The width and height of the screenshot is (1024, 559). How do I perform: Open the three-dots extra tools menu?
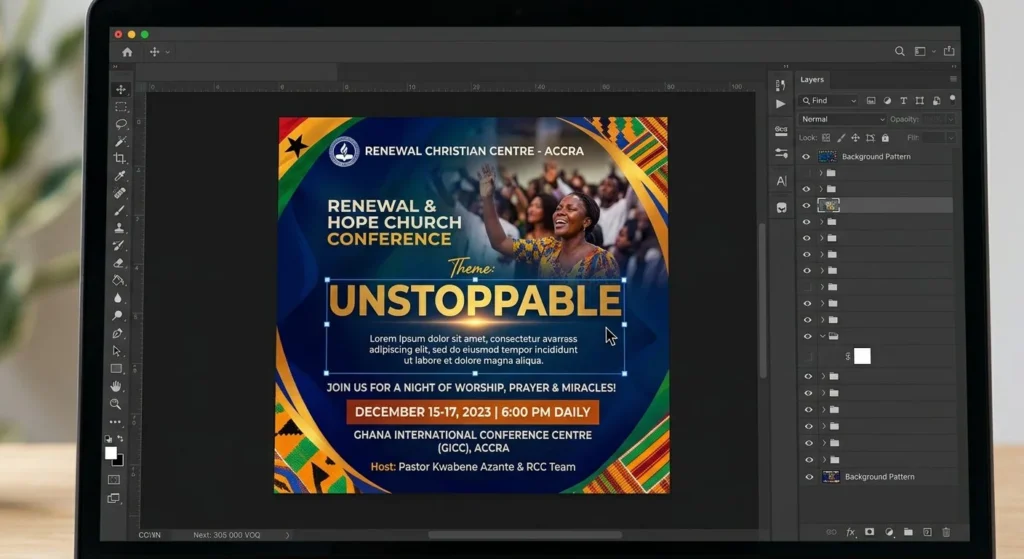coord(115,422)
